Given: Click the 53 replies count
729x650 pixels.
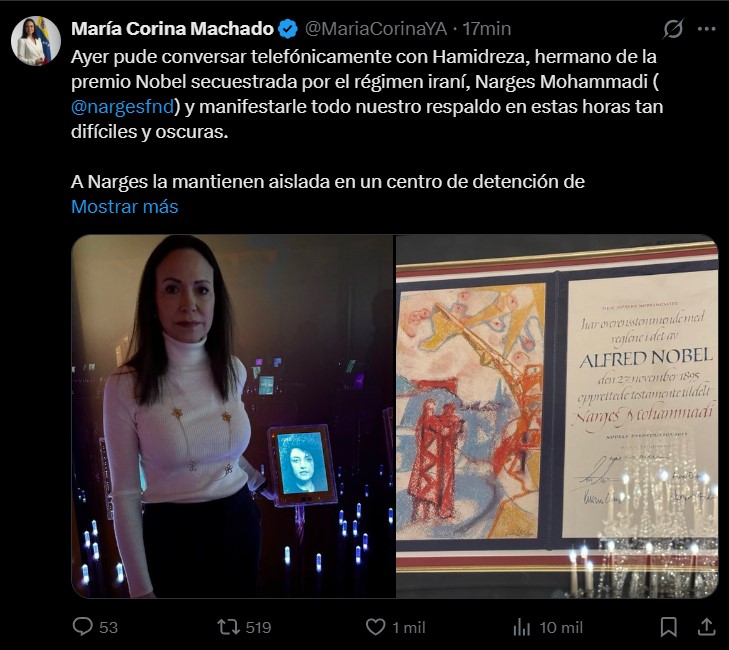Looking at the screenshot, I should click(x=108, y=627).
